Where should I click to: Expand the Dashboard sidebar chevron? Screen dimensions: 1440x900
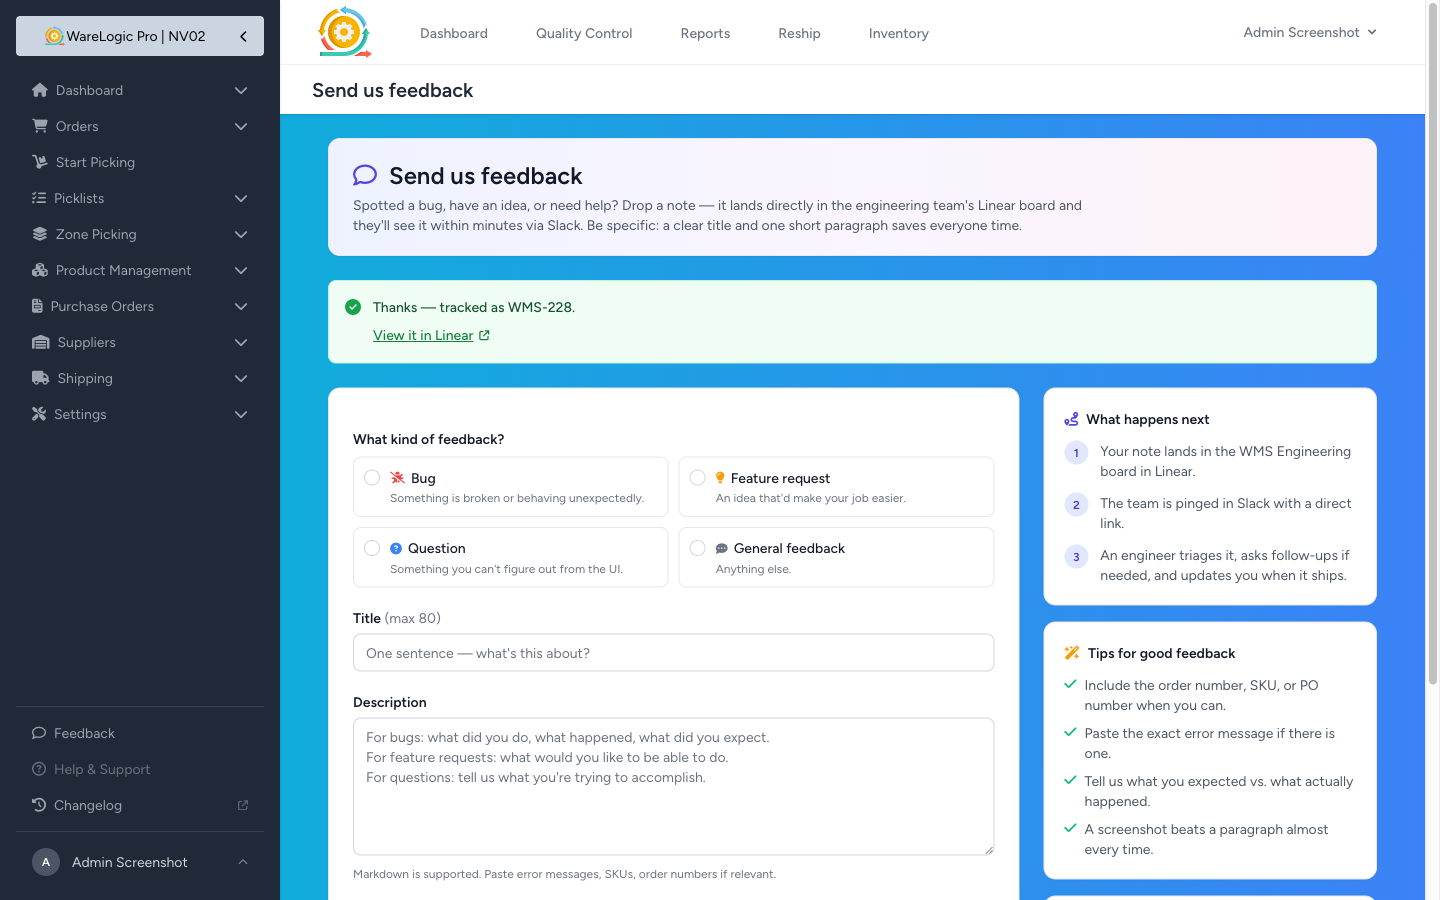[241, 90]
